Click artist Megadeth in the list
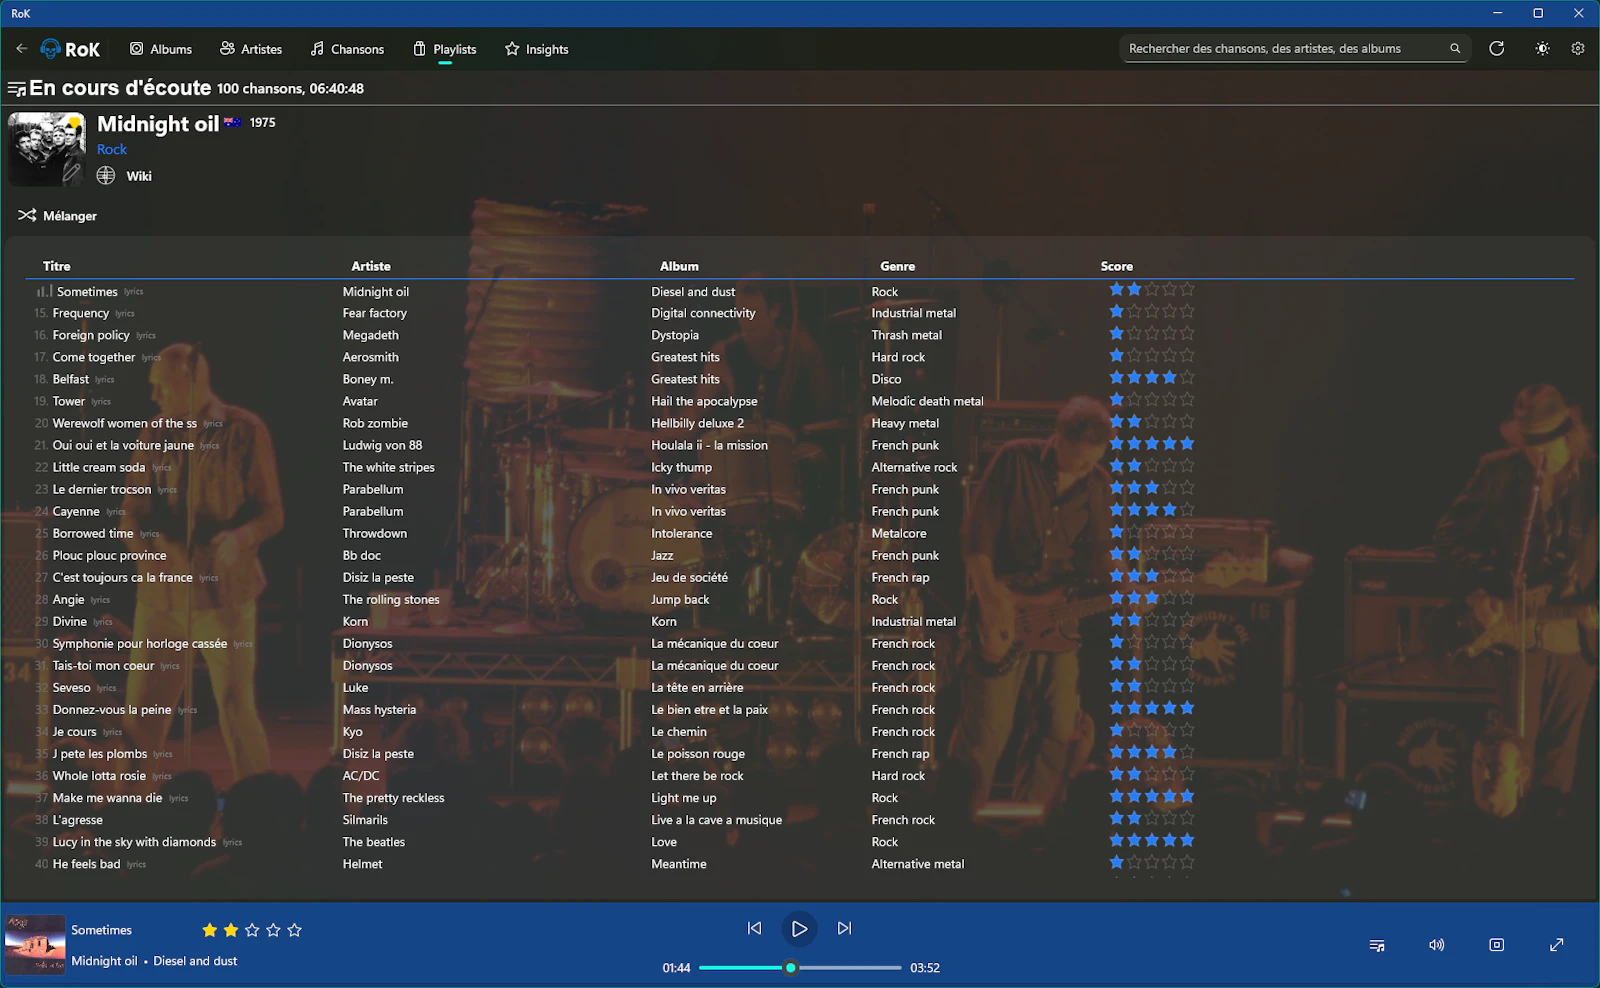 coord(371,335)
